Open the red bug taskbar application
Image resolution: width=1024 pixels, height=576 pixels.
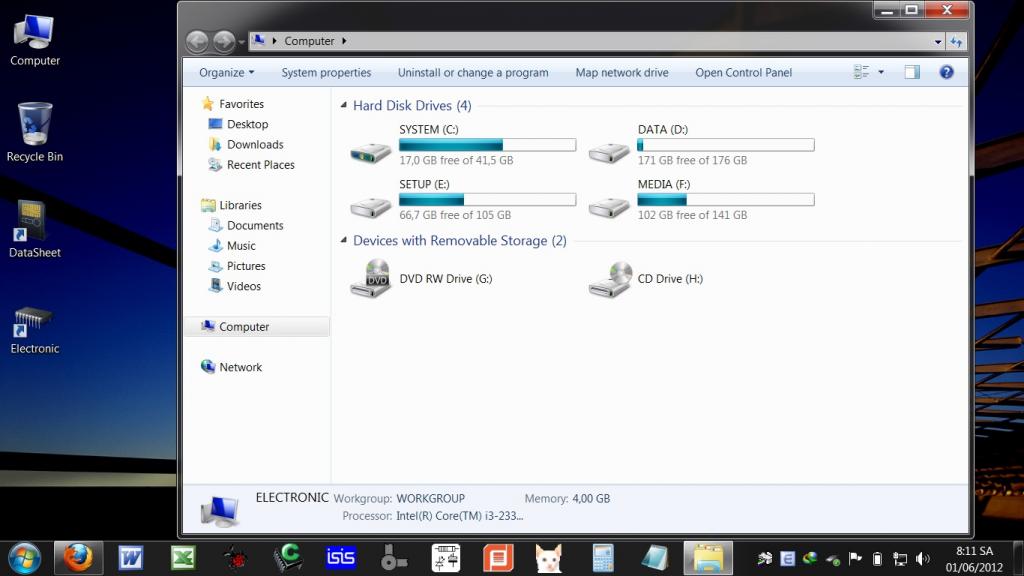[235, 559]
